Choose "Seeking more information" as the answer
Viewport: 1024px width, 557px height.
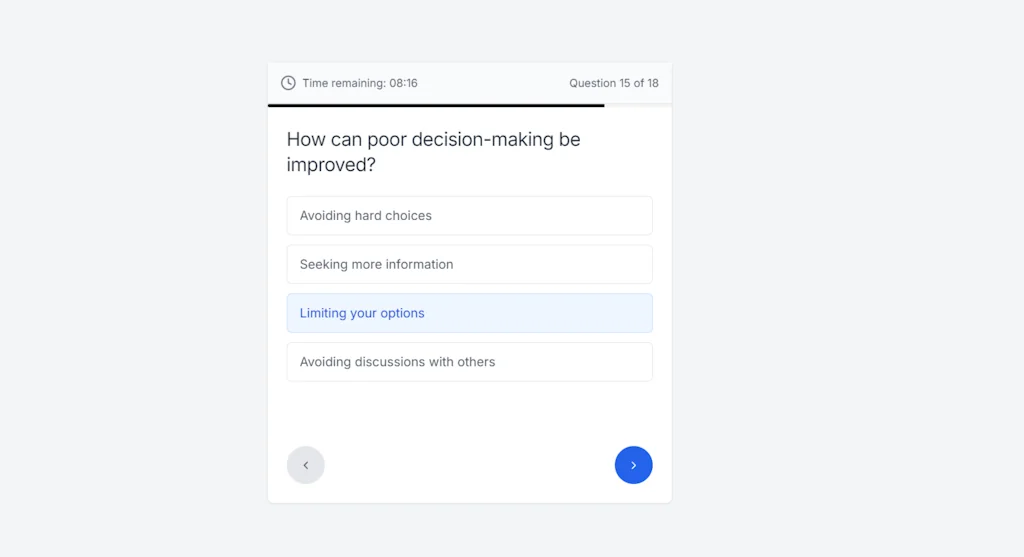coord(469,265)
